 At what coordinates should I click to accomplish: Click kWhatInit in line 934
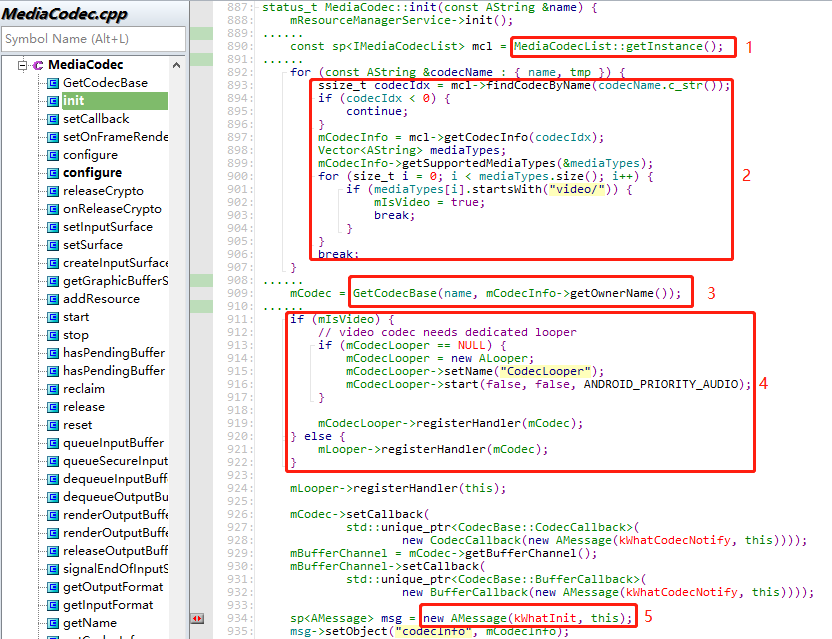(x=545, y=618)
